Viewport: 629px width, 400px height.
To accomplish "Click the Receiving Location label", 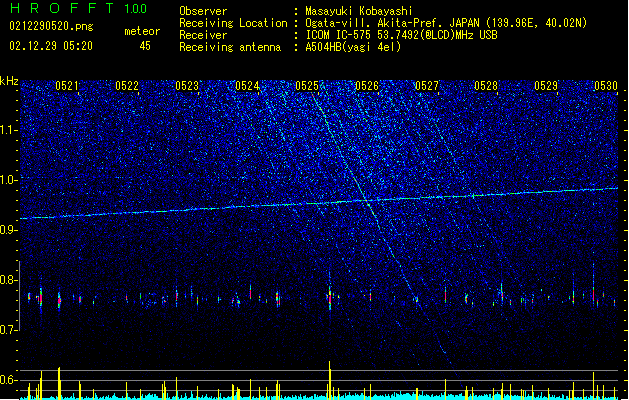I will (233, 23).
